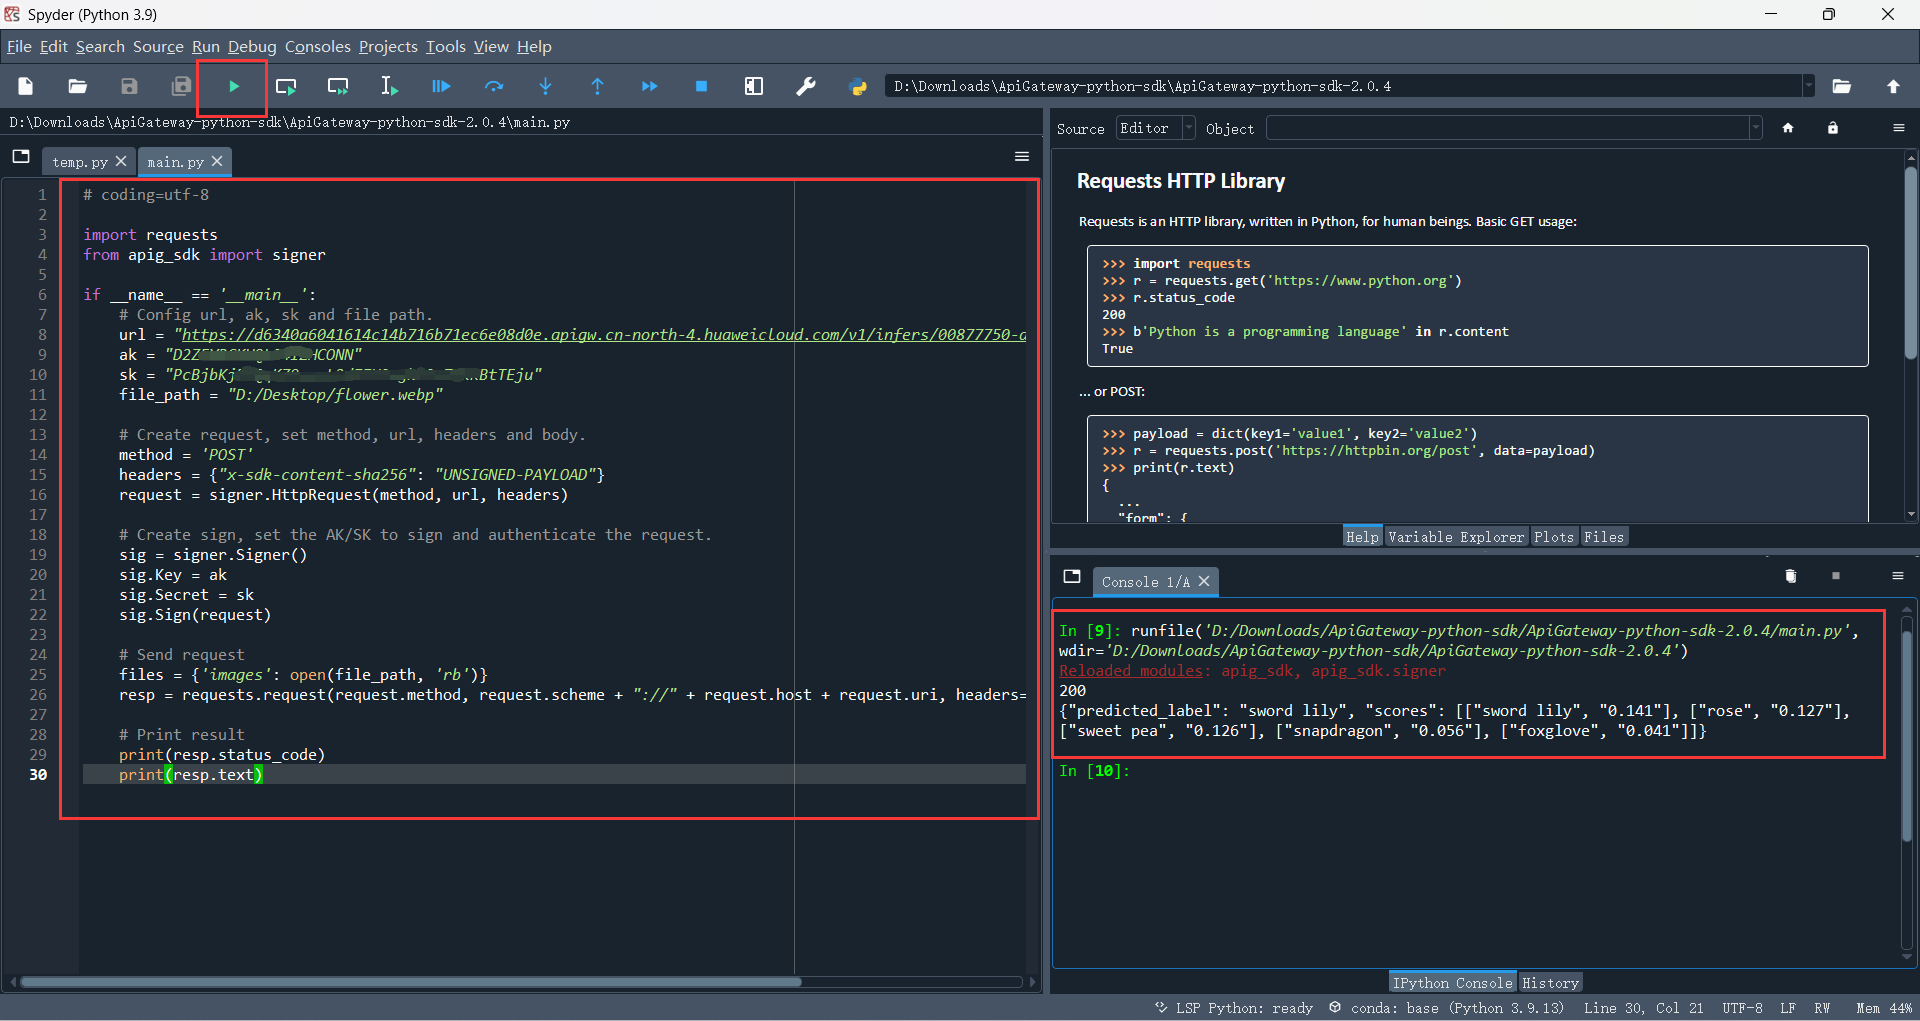This screenshot has width=1920, height=1021.
Task: Stop debugging with the square icon
Action: (701, 87)
